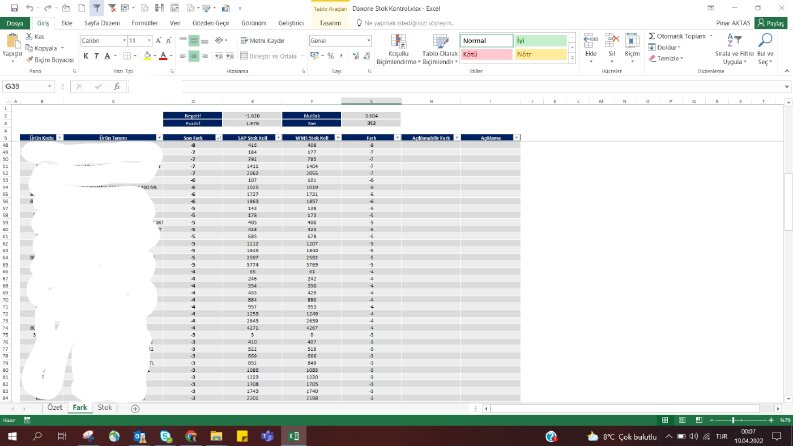Screen dimensions: 793x446
Task: Click Kes (Cut) scissors
Action: pos(35,36)
